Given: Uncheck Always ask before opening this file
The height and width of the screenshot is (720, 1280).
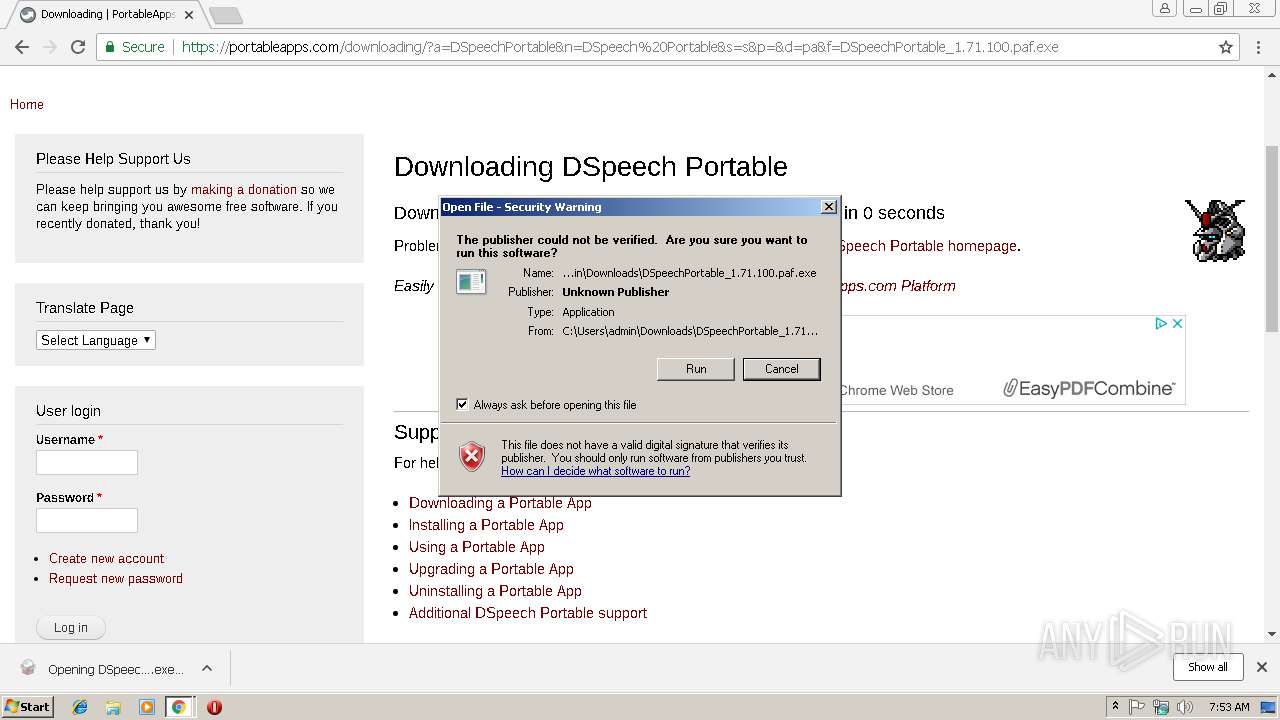Looking at the screenshot, I should tap(462, 404).
